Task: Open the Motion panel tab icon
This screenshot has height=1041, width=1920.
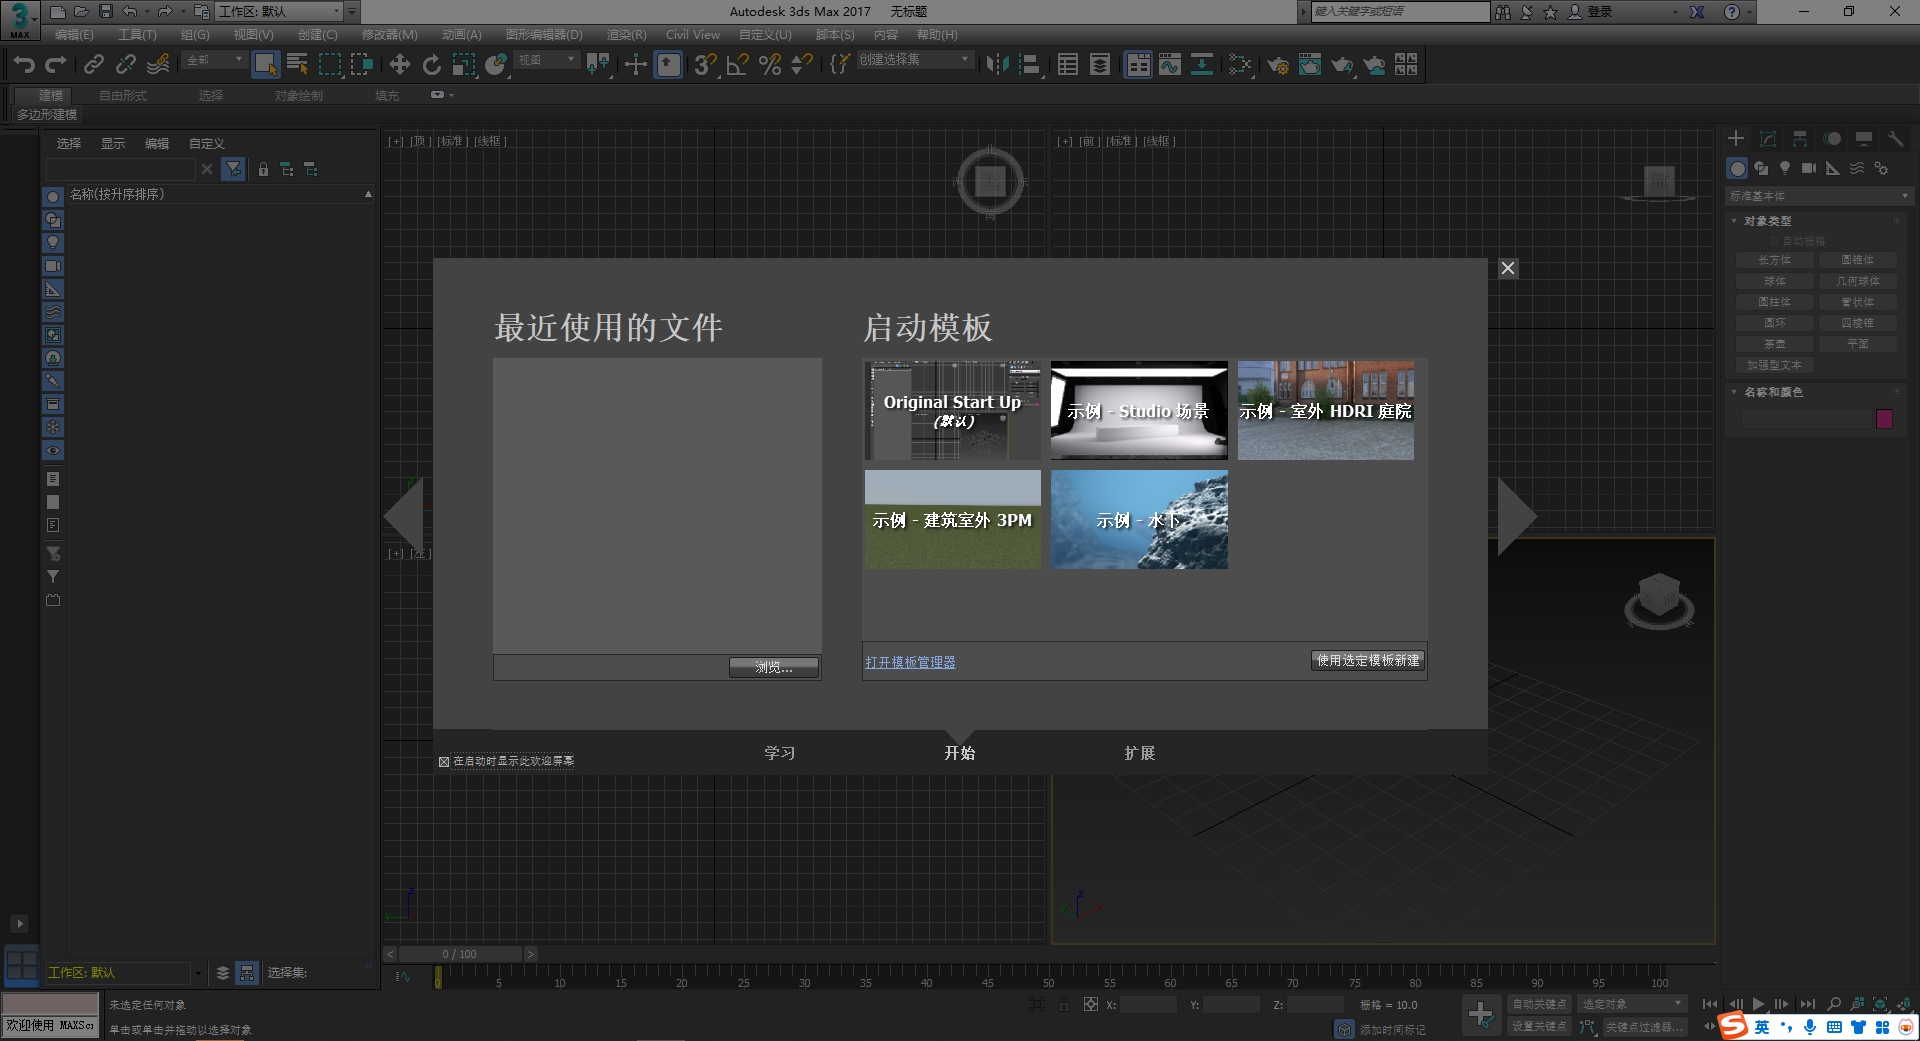Action: (1832, 139)
